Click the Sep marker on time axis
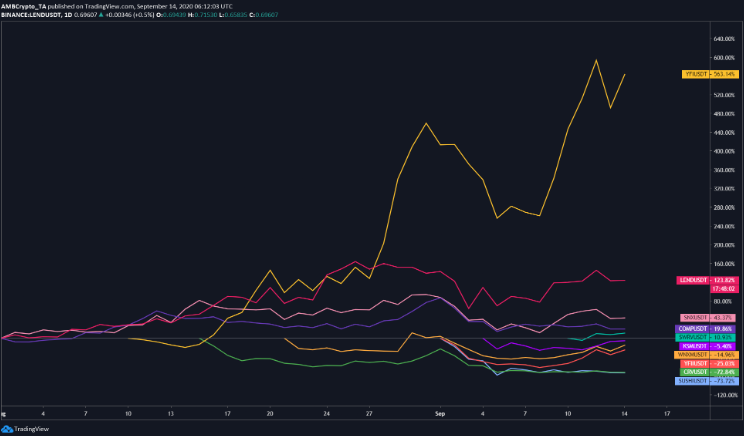 [x=440, y=412]
